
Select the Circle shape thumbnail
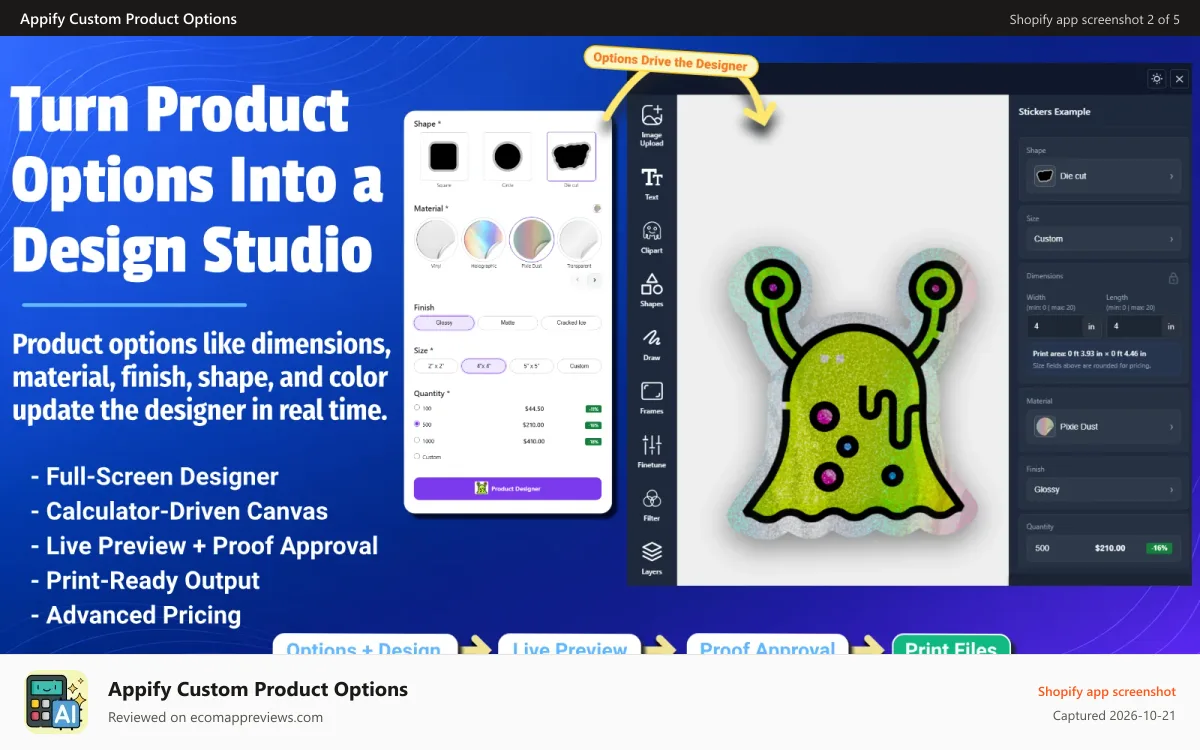507,157
